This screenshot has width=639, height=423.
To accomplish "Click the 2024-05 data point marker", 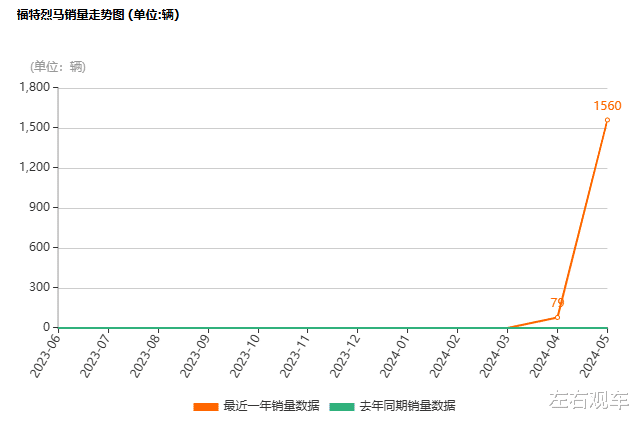I will (x=607, y=120).
